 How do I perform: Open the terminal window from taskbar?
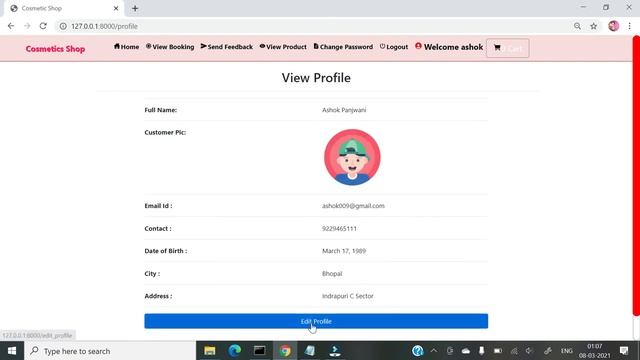[x=260, y=351]
